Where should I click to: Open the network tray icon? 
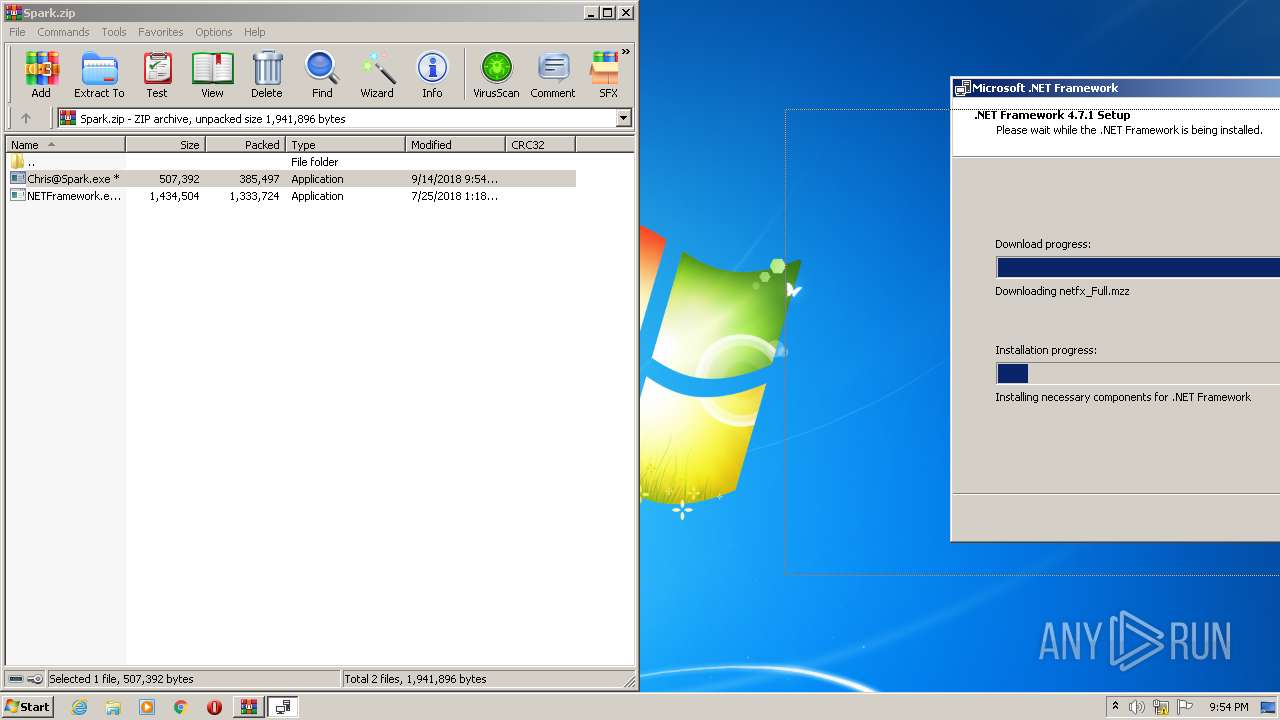pos(1161,707)
